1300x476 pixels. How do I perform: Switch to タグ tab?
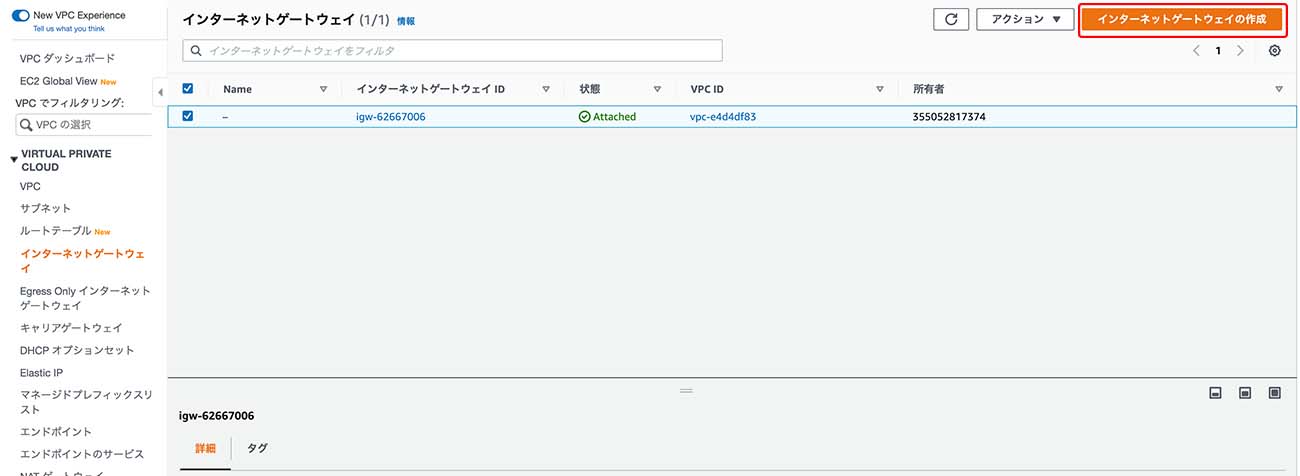(x=257, y=448)
